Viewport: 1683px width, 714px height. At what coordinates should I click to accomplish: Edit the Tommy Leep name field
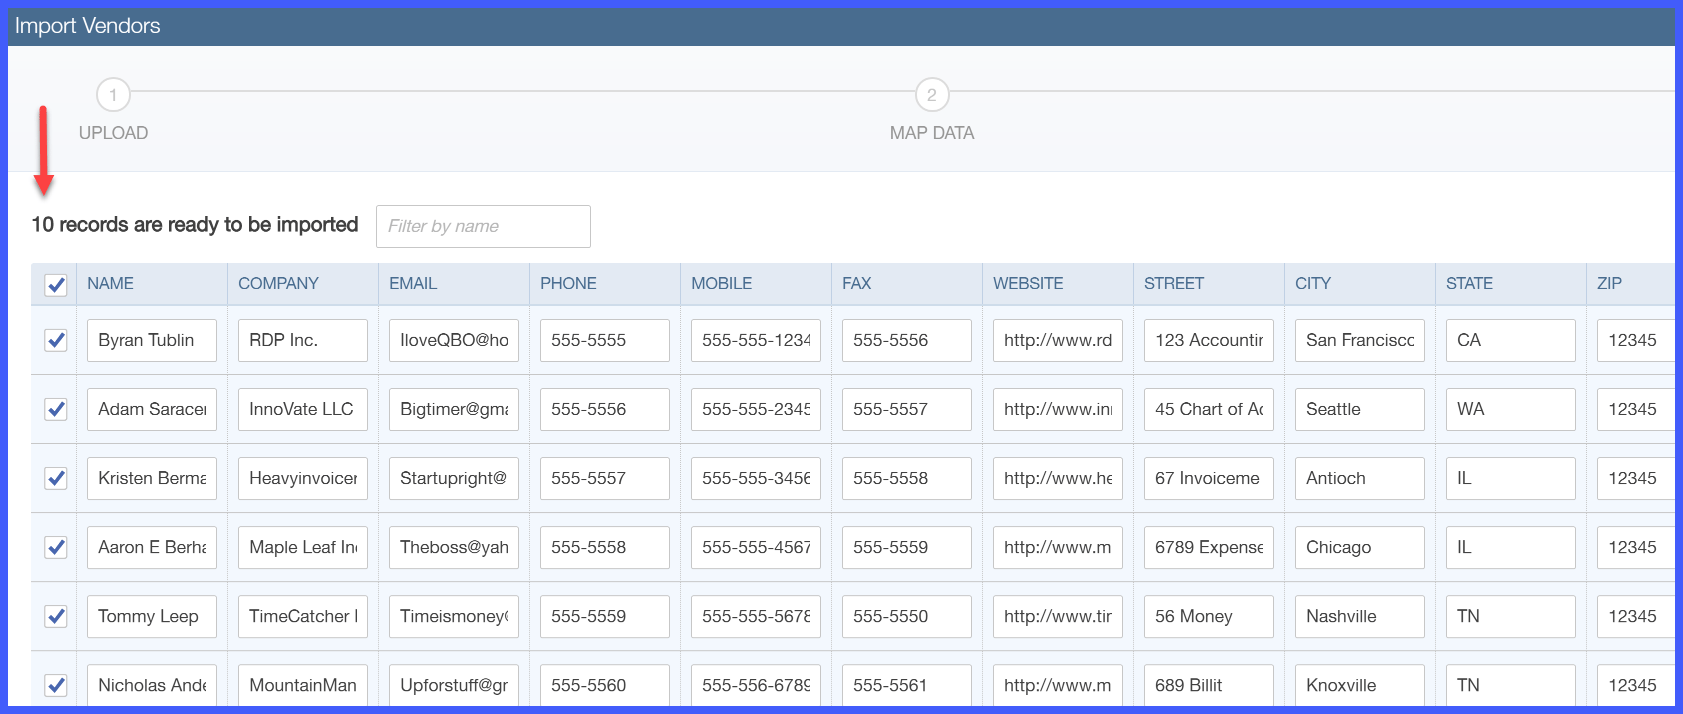pos(152,616)
